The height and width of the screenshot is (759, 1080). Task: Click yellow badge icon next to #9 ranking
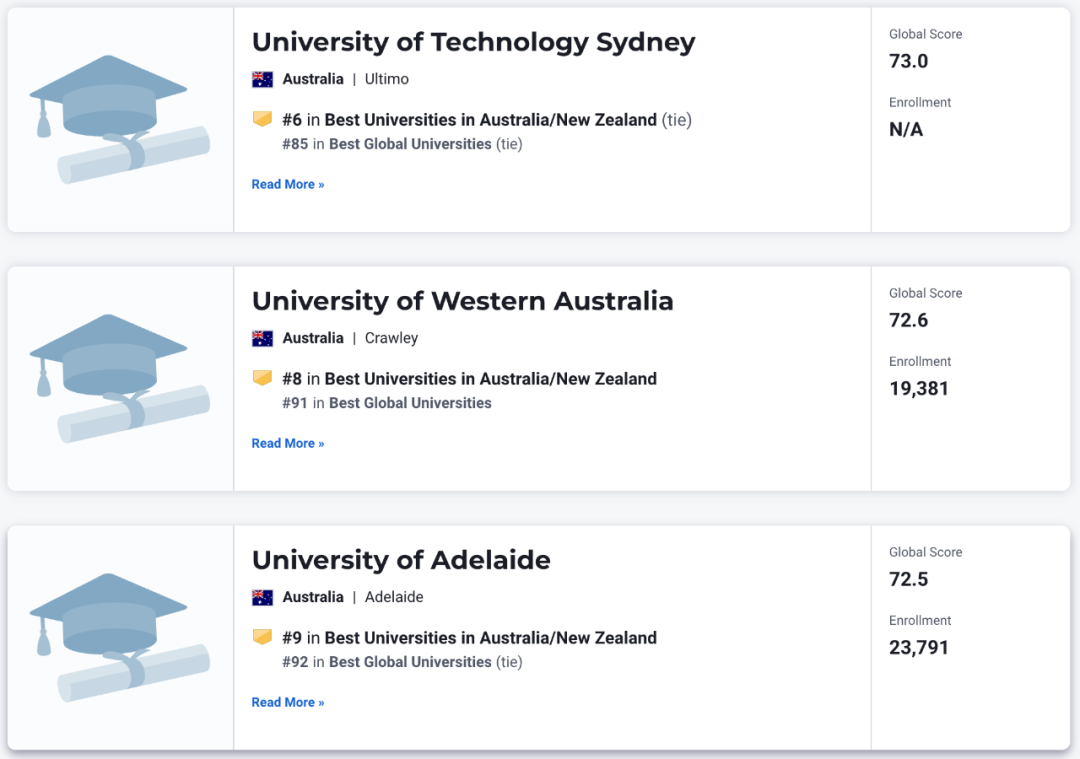tap(262, 636)
